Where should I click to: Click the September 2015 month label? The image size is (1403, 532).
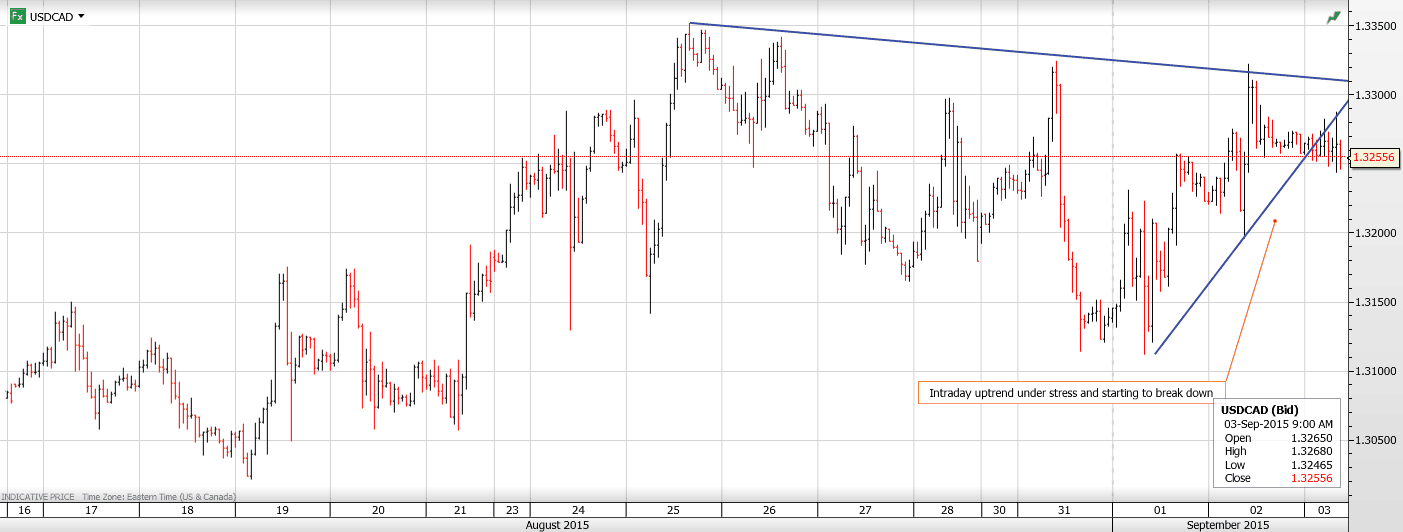(1228, 525)
